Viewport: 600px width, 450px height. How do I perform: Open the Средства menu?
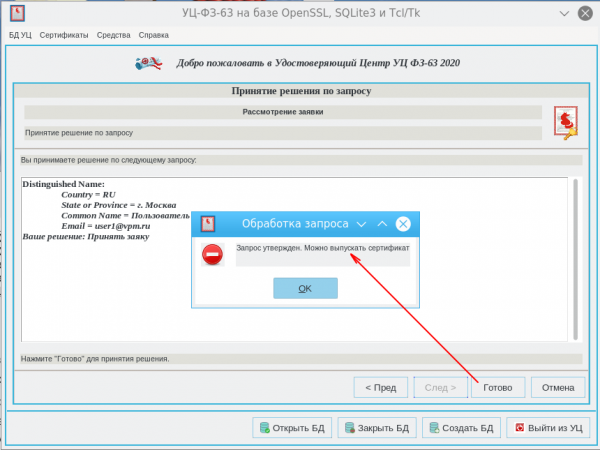(112, 35)
